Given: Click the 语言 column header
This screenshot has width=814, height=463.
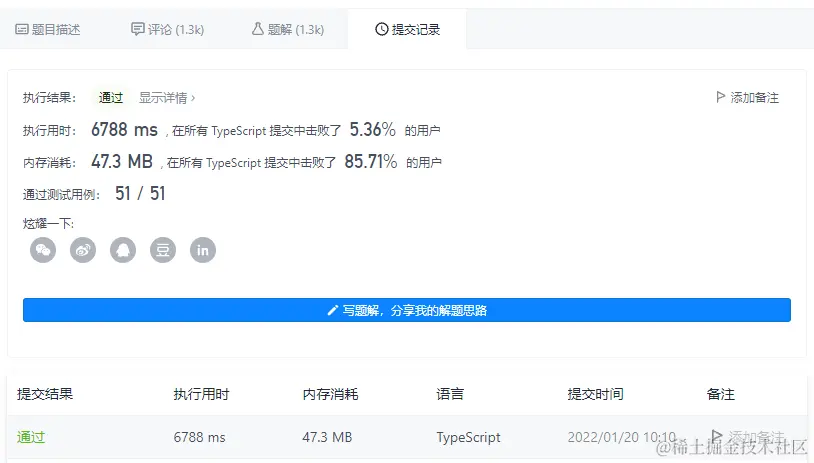Looking at the screenshot, I should pyautogui.click(x=450, y=394).
